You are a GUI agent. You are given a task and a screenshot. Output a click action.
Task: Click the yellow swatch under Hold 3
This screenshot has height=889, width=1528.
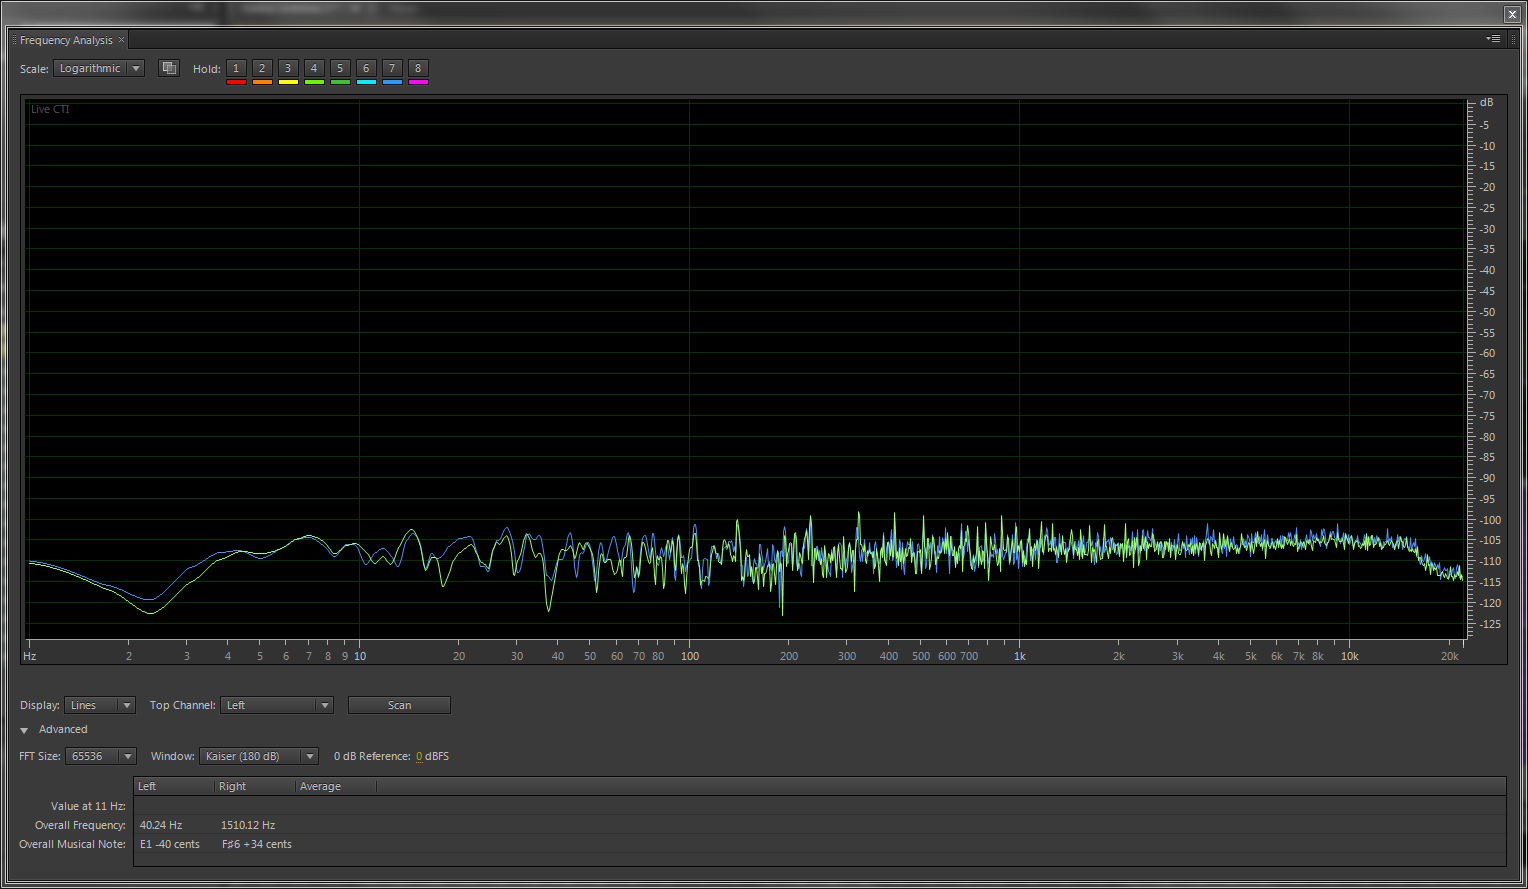(288, 82)
